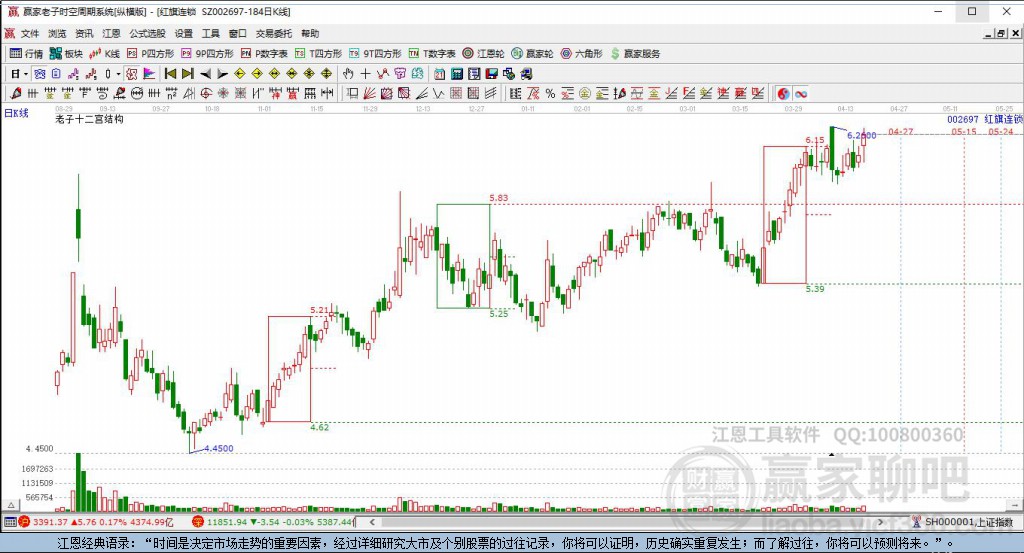
Task: Open 赢家服务 with dollar icon
Action: [x=635, y=54]
